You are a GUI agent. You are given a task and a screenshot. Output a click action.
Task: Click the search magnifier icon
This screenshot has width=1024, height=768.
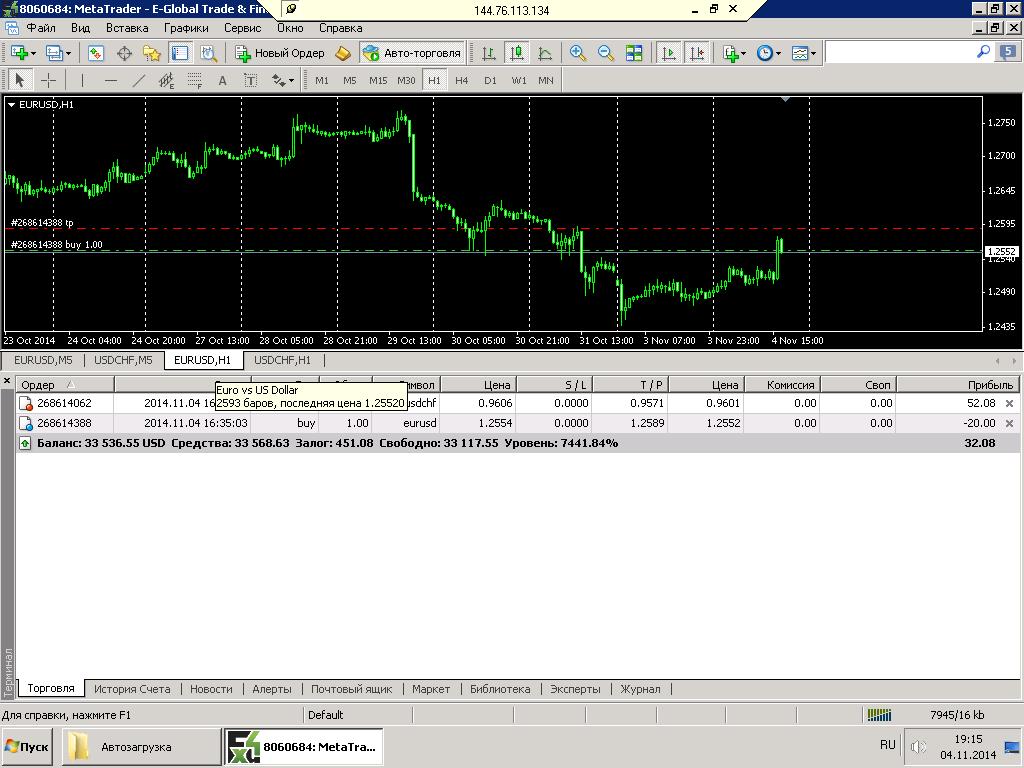tap(983, 52)
